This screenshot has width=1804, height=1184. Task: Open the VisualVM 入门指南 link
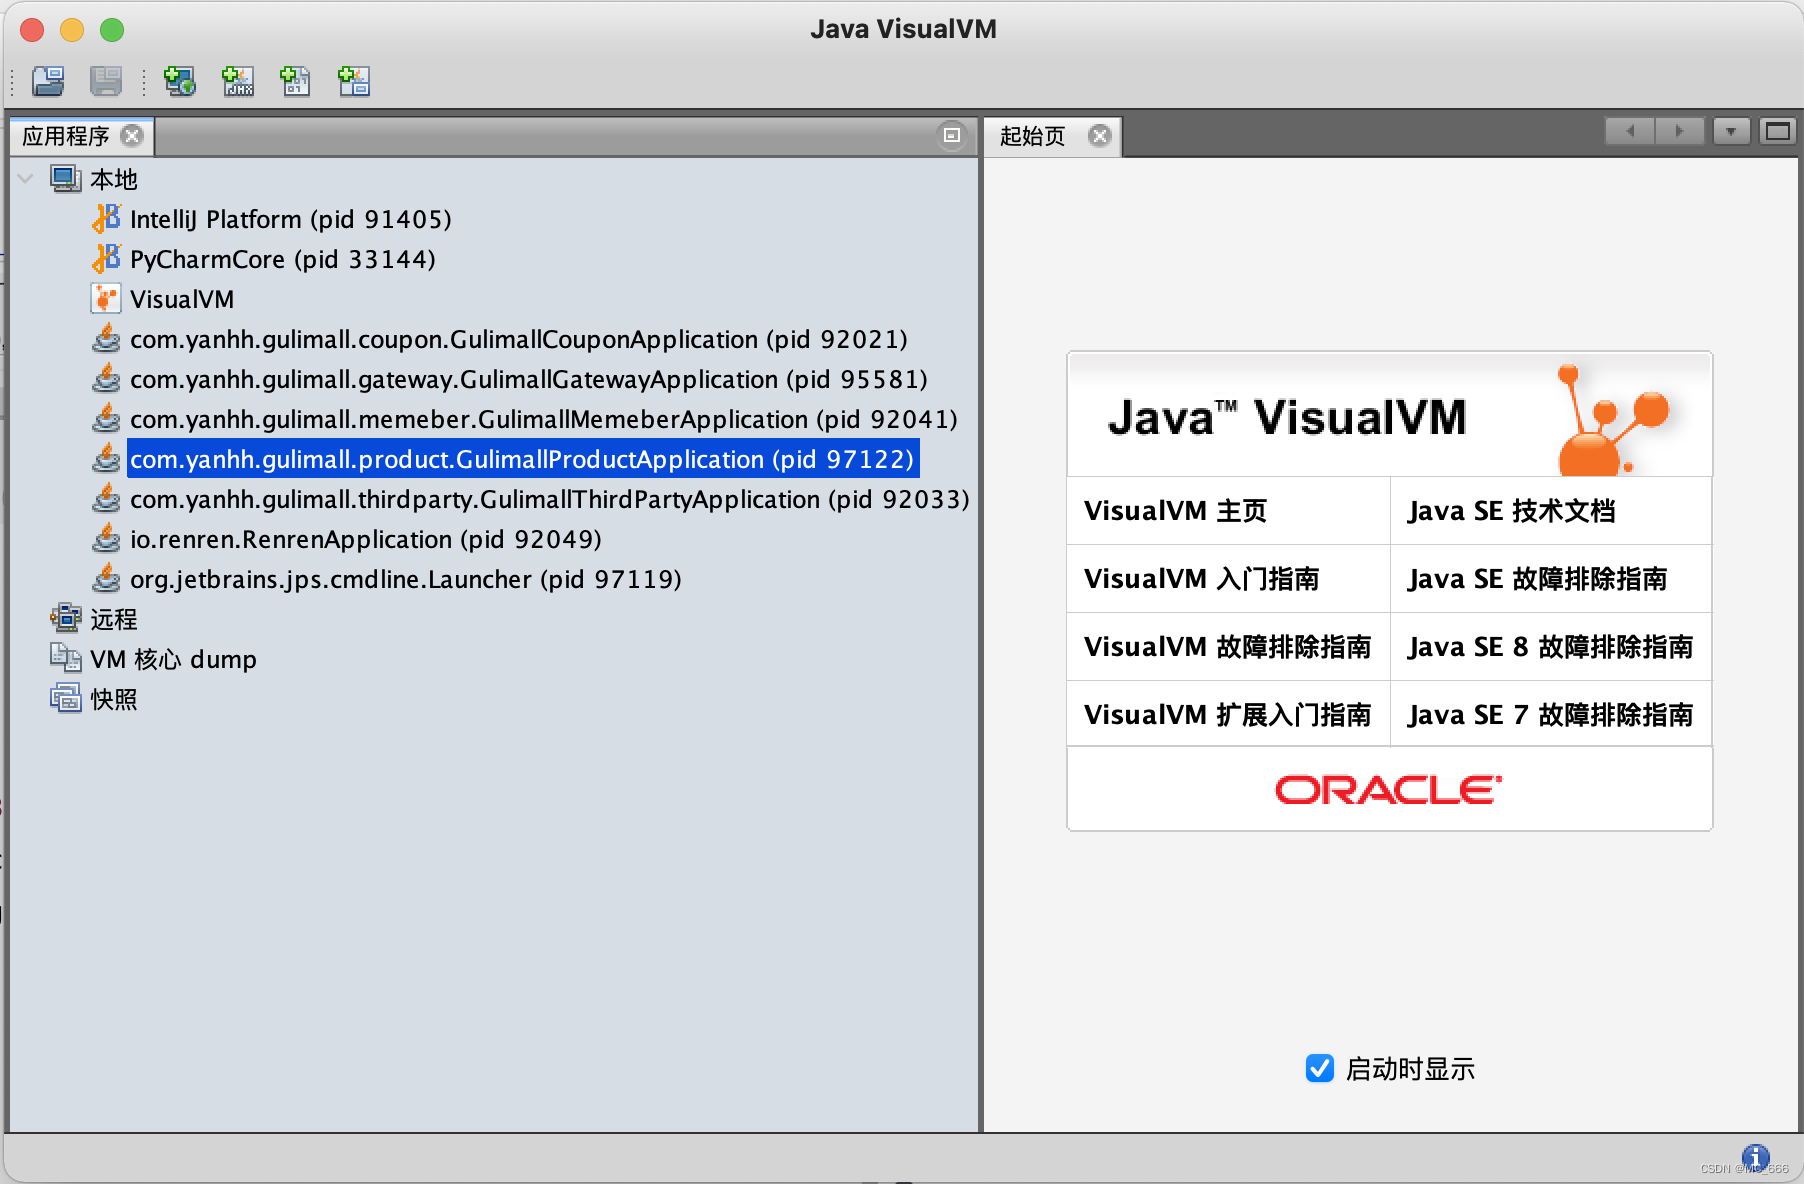[1202, 579]
